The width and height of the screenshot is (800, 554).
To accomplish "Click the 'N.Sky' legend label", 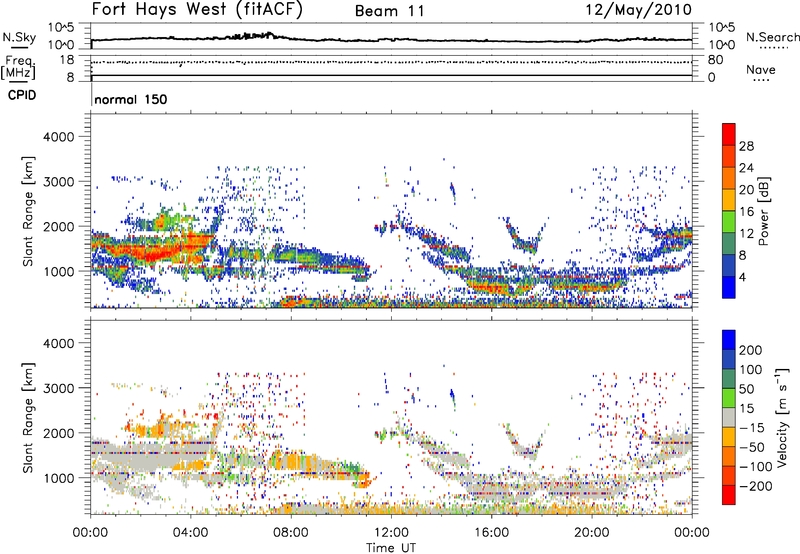I will 19,37.
